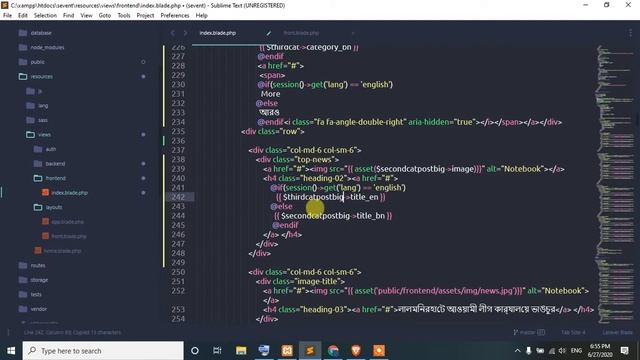This screenshot has width=640, height=360.
Task: Click line number 236 in the gutter
Action: click(x=178, y=141)
